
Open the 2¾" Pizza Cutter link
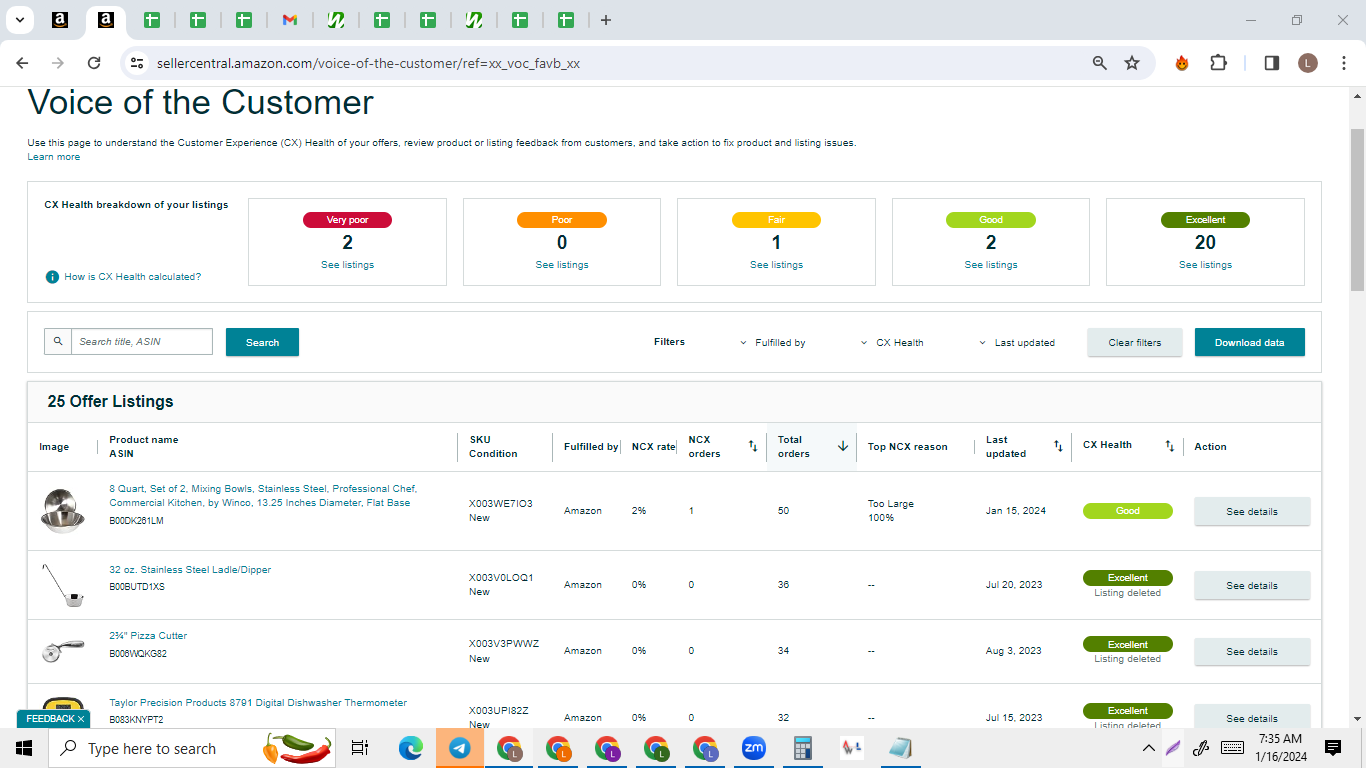pyautogui.click(x=148, y=636)
